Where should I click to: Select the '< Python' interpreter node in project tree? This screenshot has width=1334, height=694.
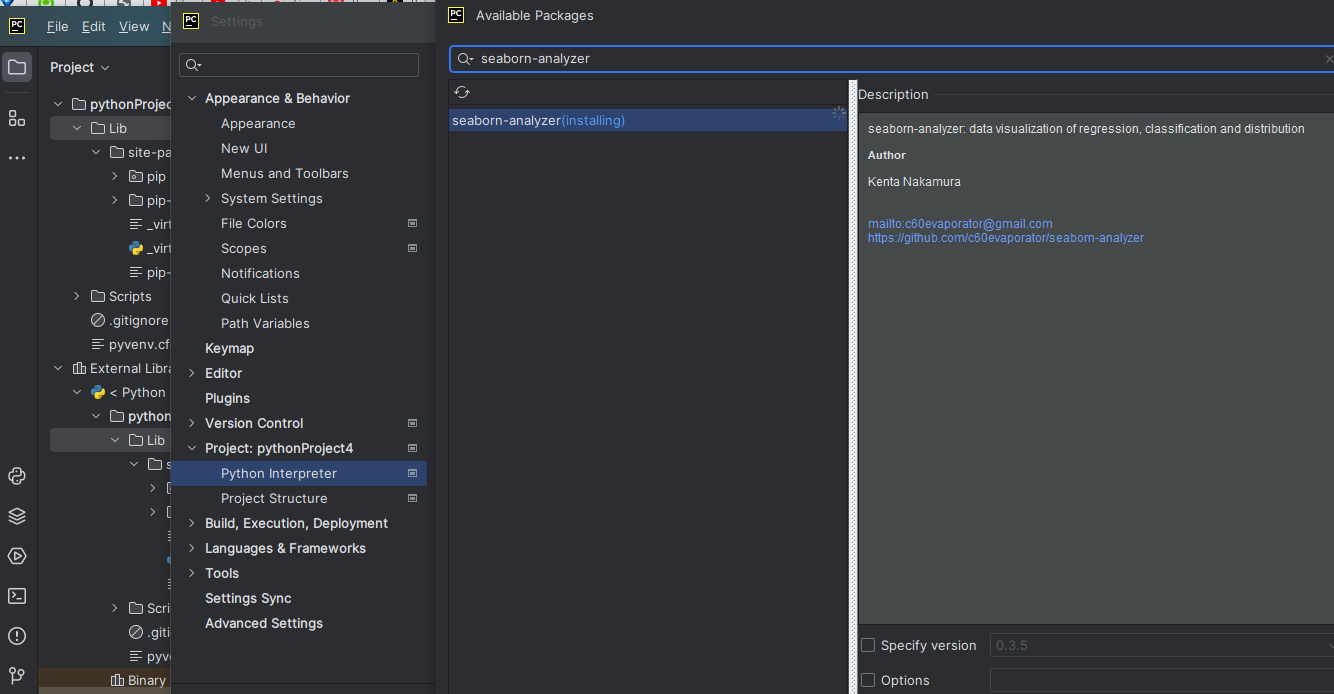[129, 392]
